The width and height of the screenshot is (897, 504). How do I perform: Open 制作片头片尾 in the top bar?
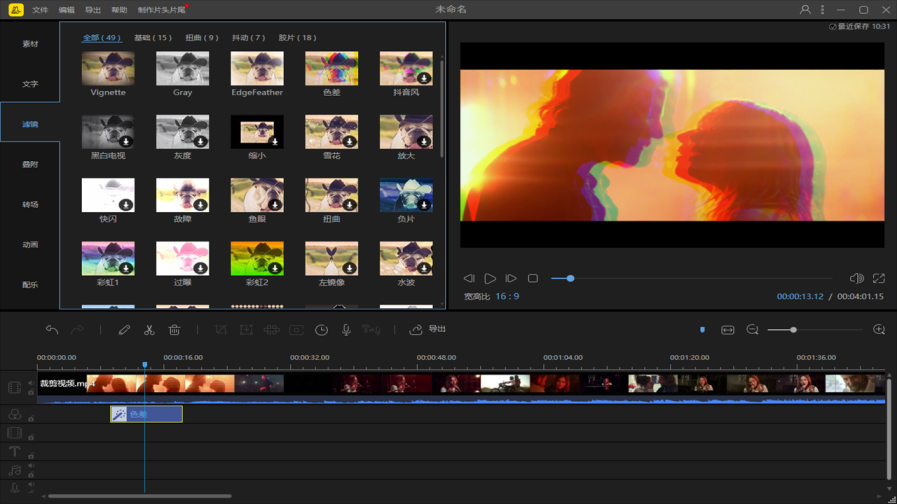(161, 10)
